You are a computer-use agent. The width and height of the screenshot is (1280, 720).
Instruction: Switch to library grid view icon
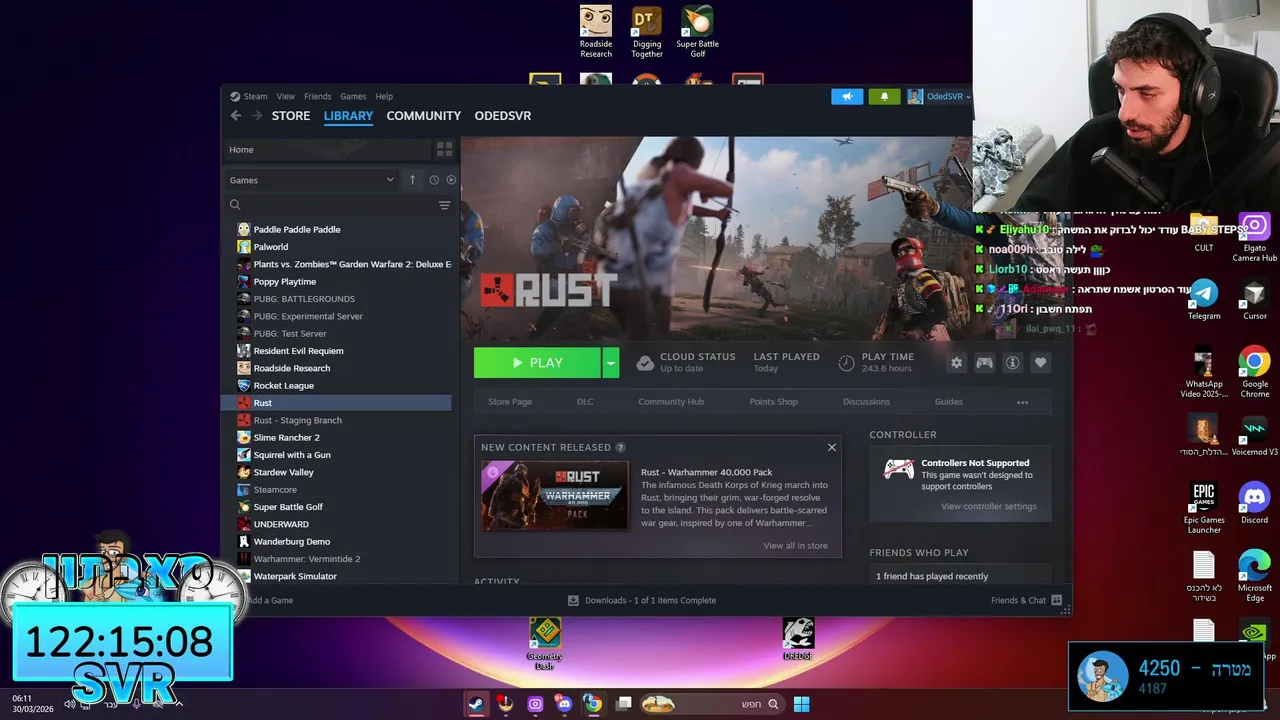[x=444, y=149]
